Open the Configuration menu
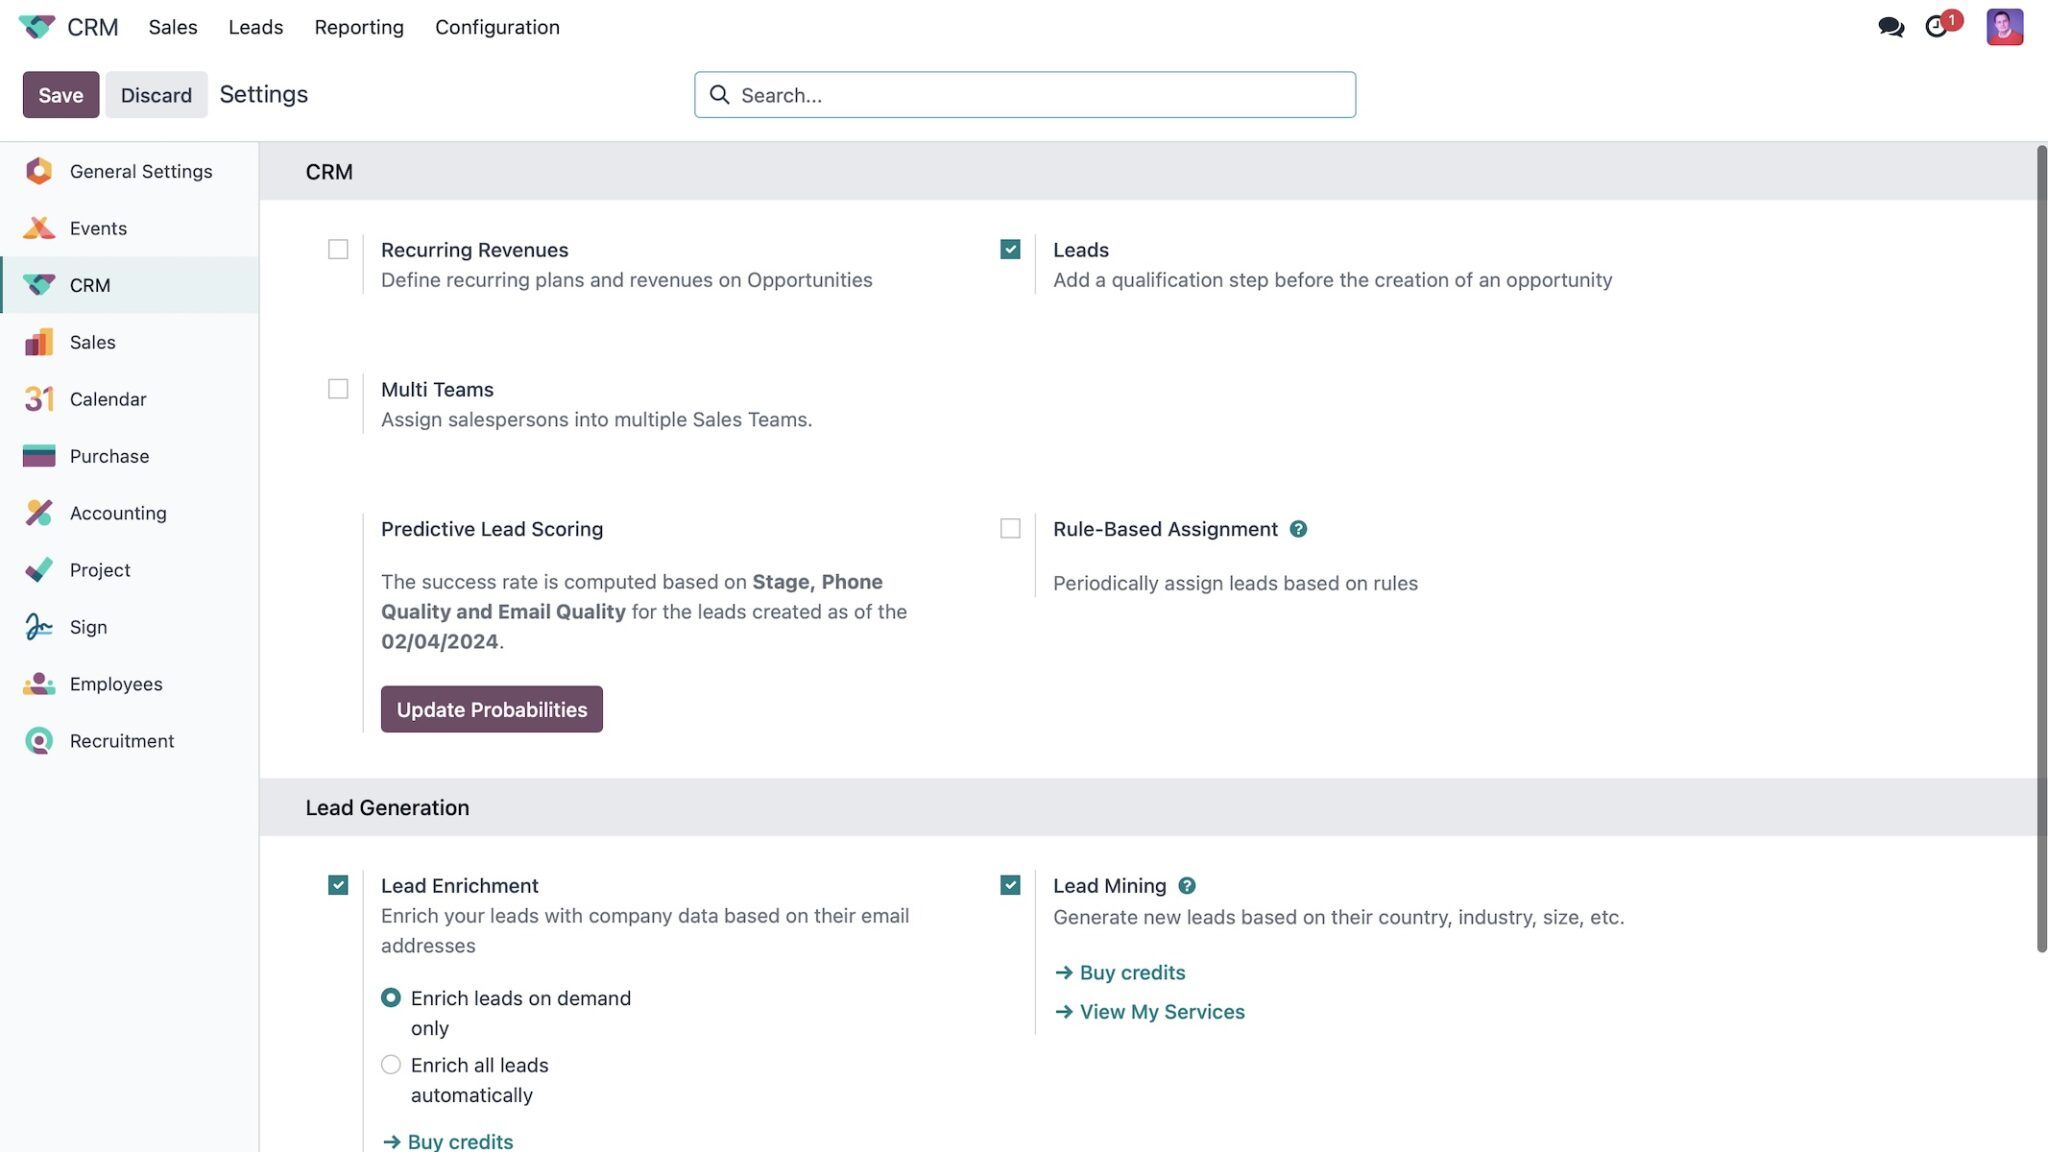Screen dimensions: 2048x1152 click(497, 27)
